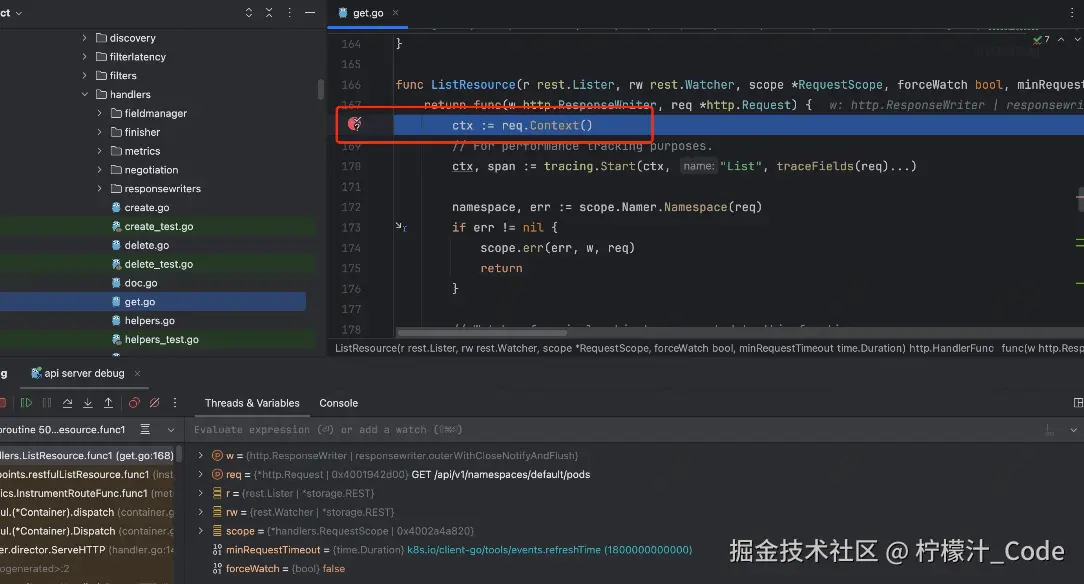The width and height of the screenshot is (1084, 584).
Task: Open goroutine selector dropdown
Action: 171,430
